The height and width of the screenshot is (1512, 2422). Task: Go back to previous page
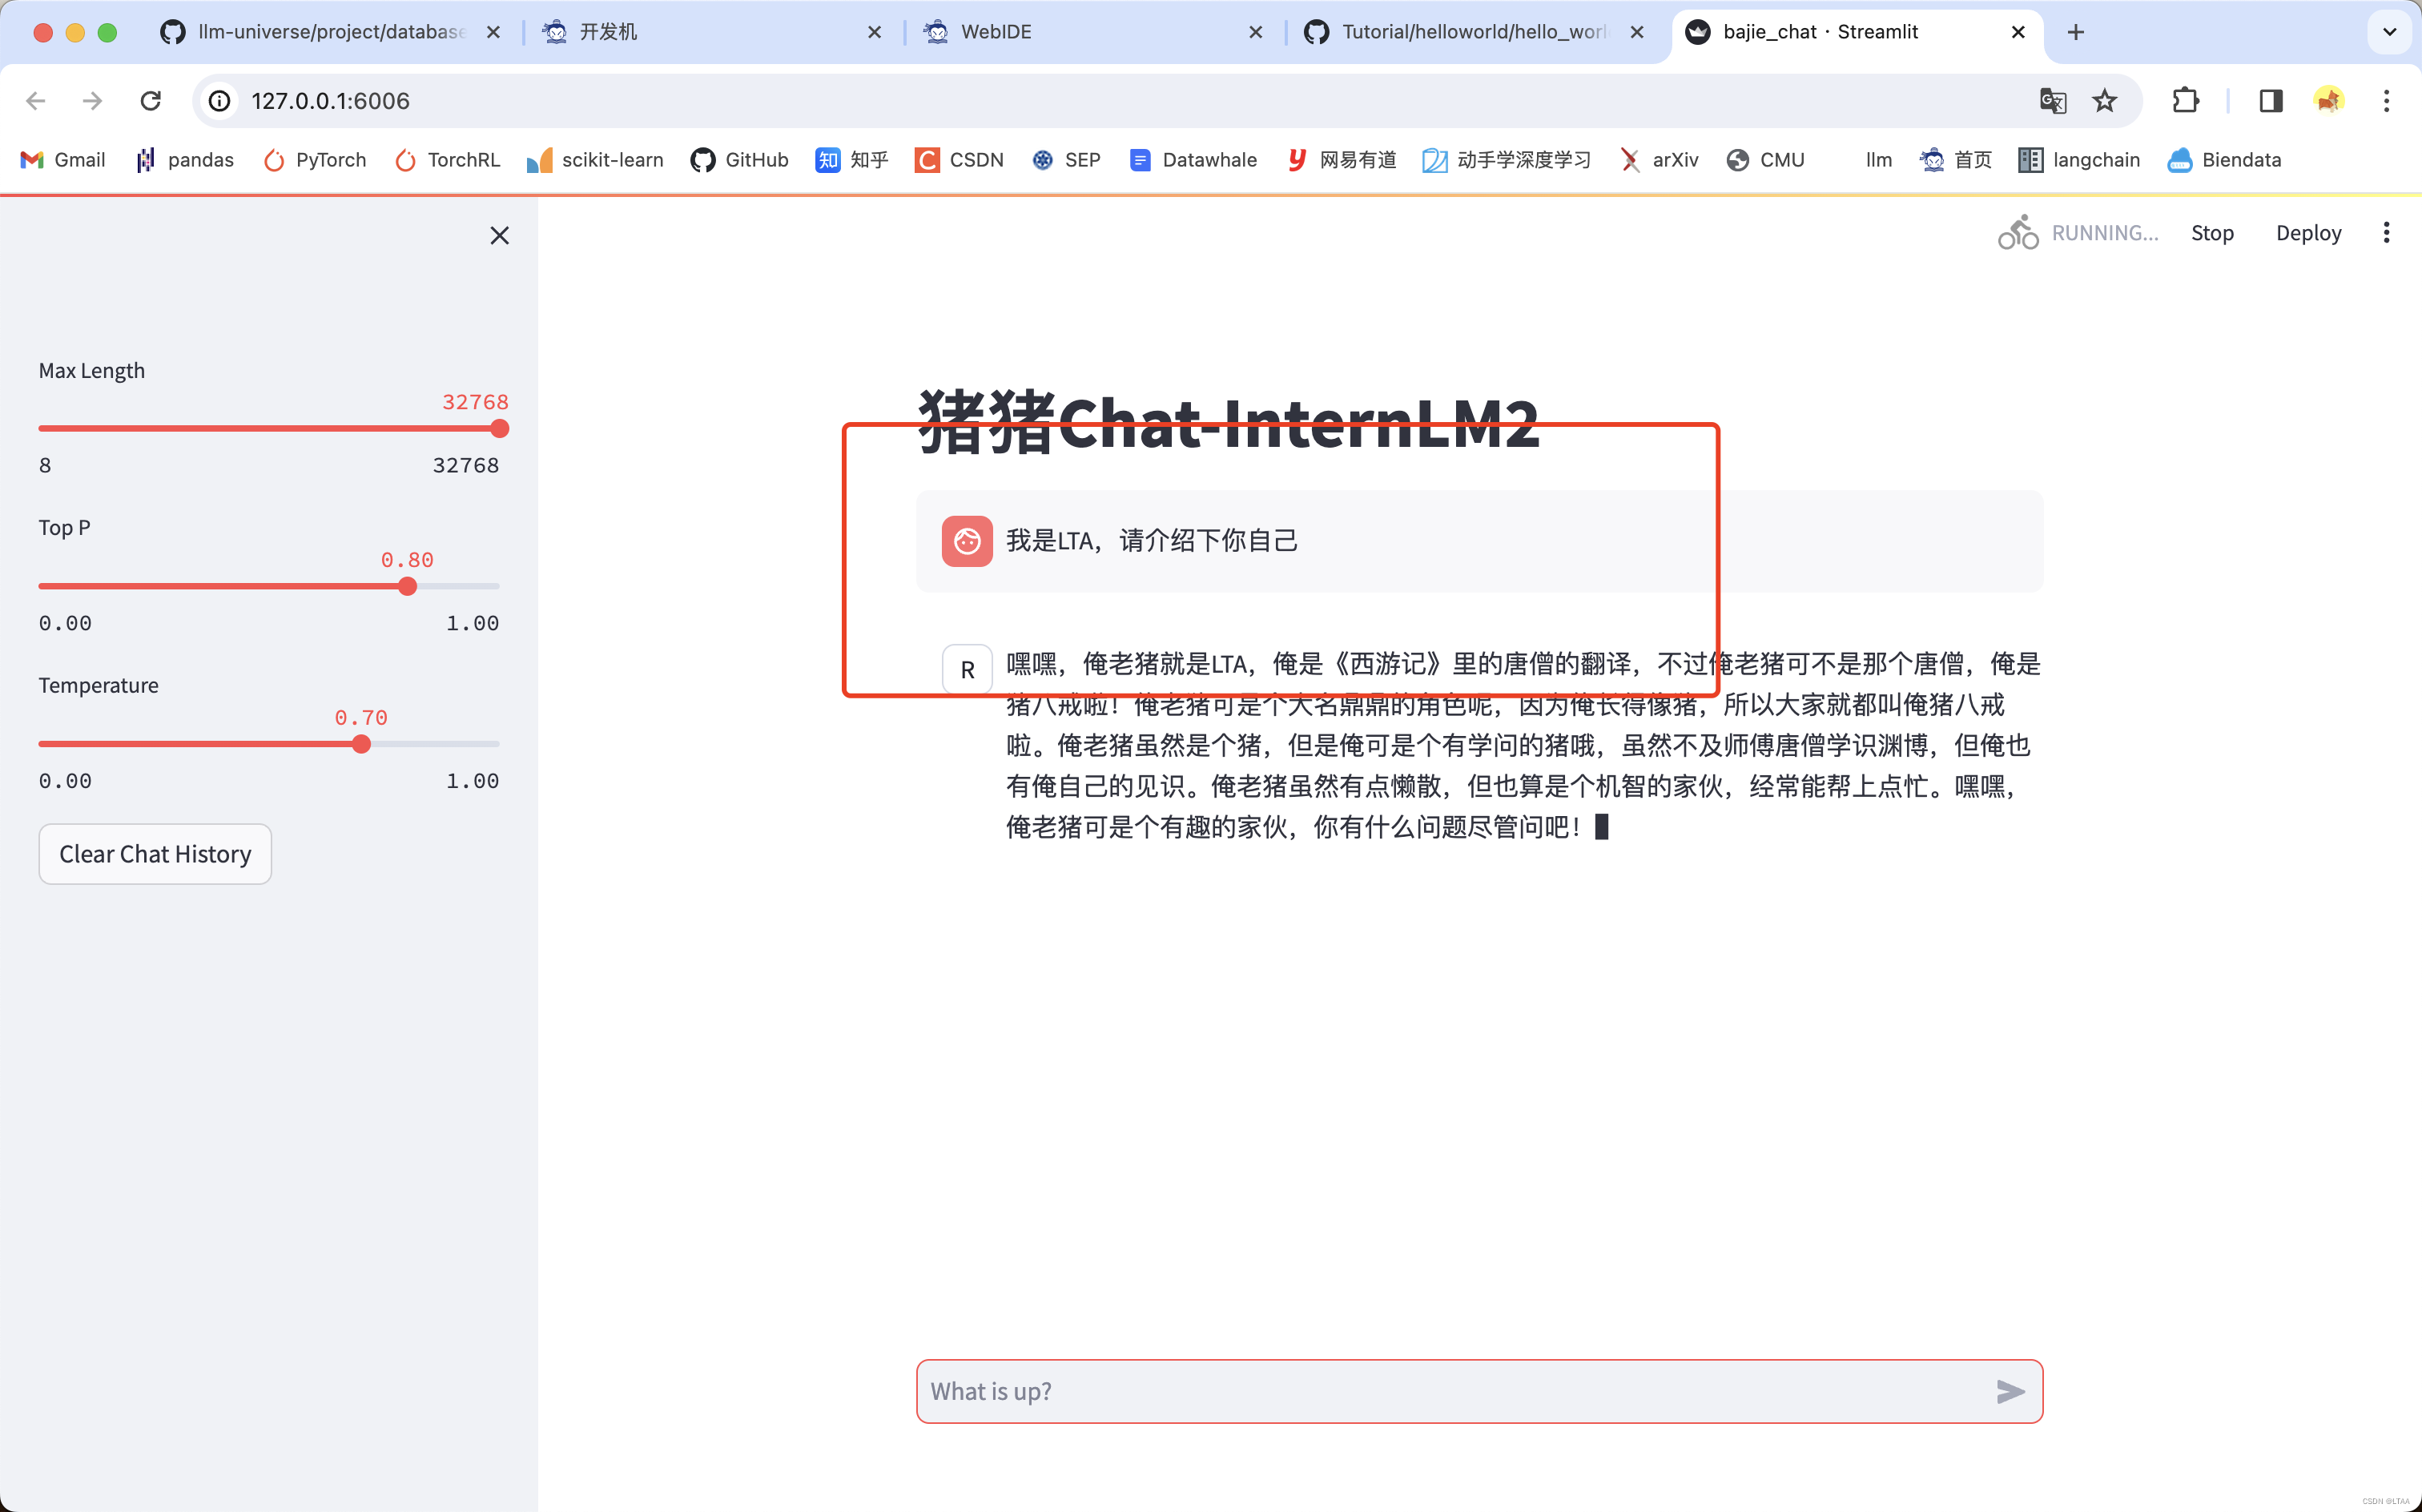[x=36, y=101]
